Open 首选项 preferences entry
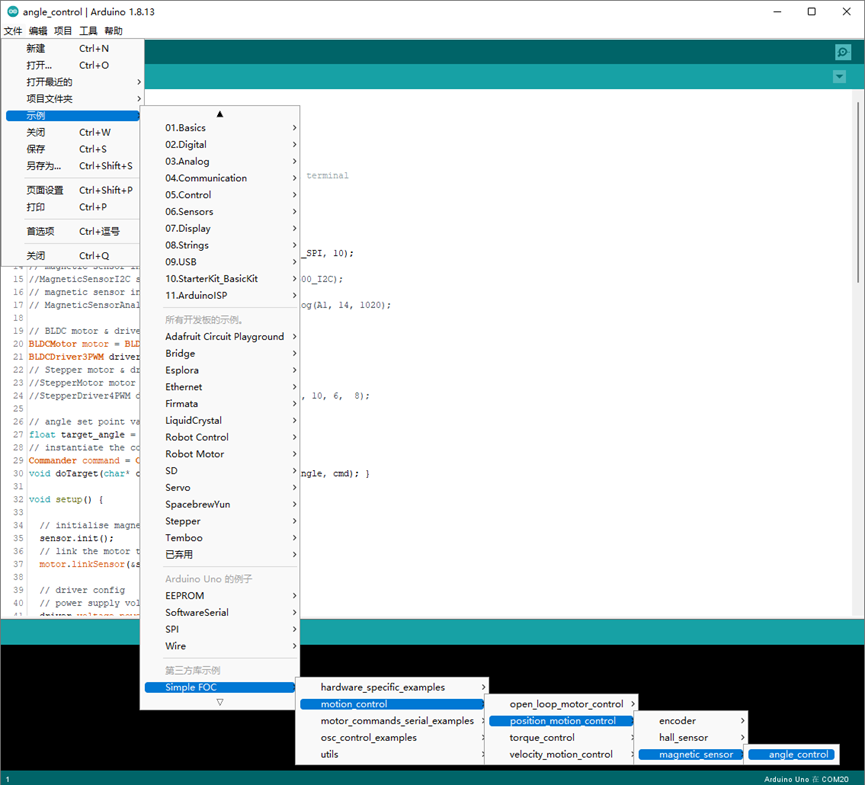Image resolution: width=865 pixels, height=785 pixels. 72,231
